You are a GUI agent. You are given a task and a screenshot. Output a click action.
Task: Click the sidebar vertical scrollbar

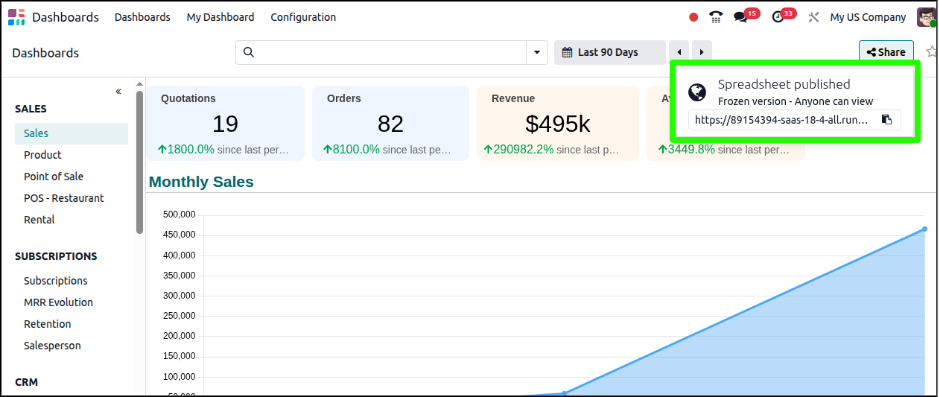[140, 162]
